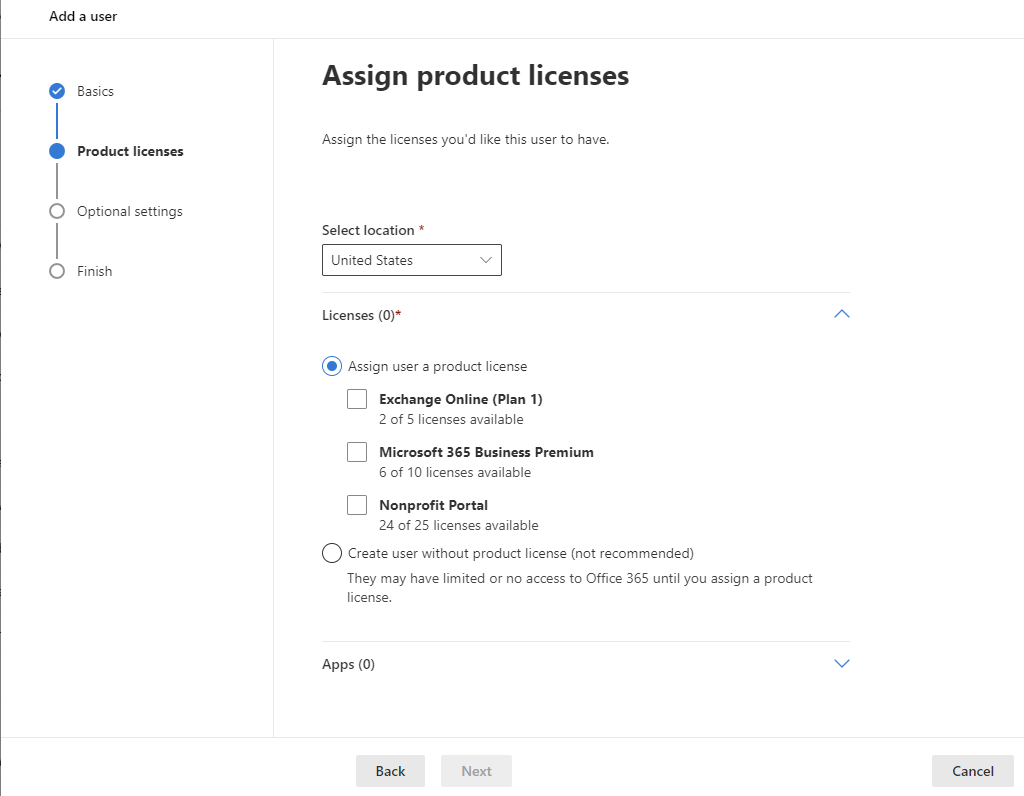Viewport: 1024px width, 796px height.
Task: Click the completed Basics step checkmark icon
Action: [57, 91]
